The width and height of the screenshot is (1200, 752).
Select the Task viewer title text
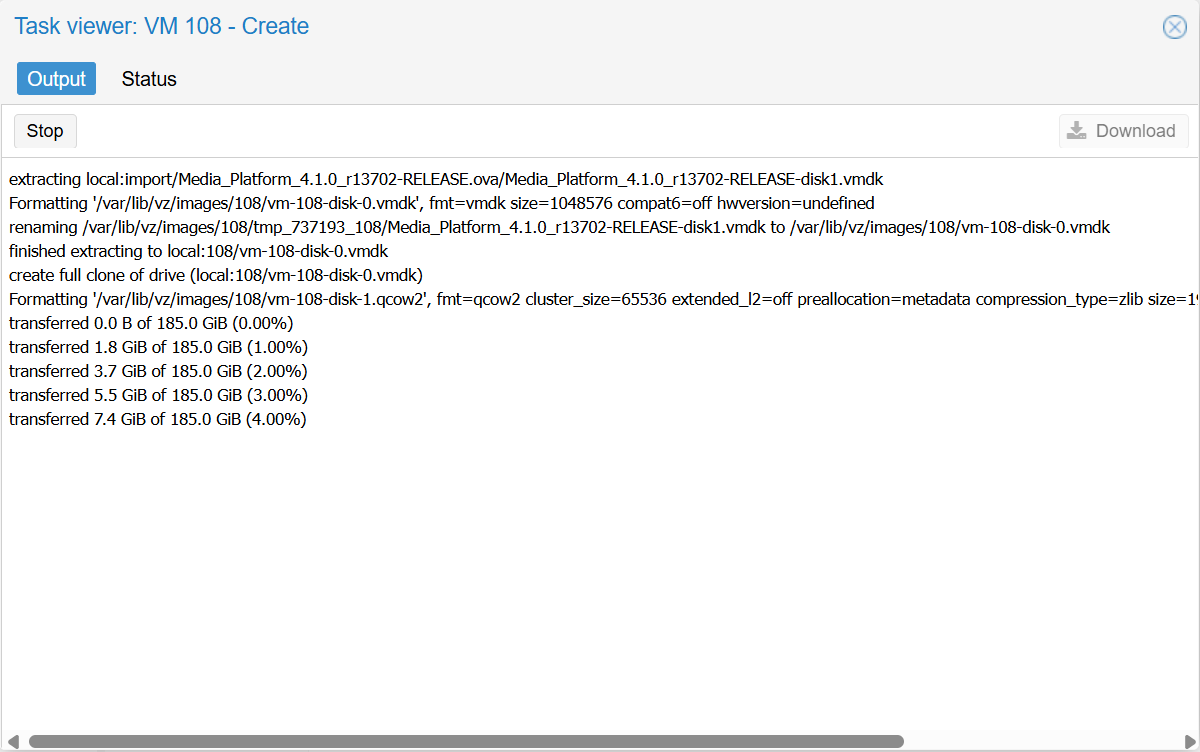pyautogui.click(x=160, y=27)
